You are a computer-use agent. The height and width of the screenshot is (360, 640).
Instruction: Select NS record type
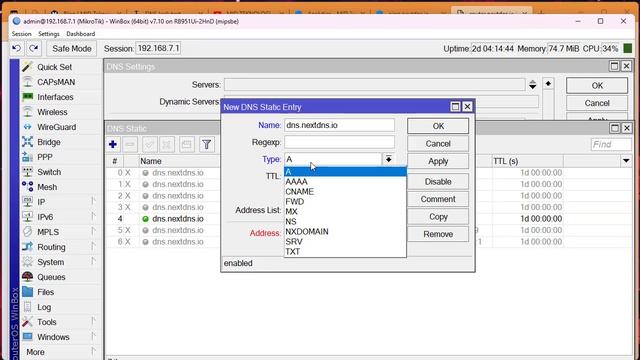pos(345,222)
